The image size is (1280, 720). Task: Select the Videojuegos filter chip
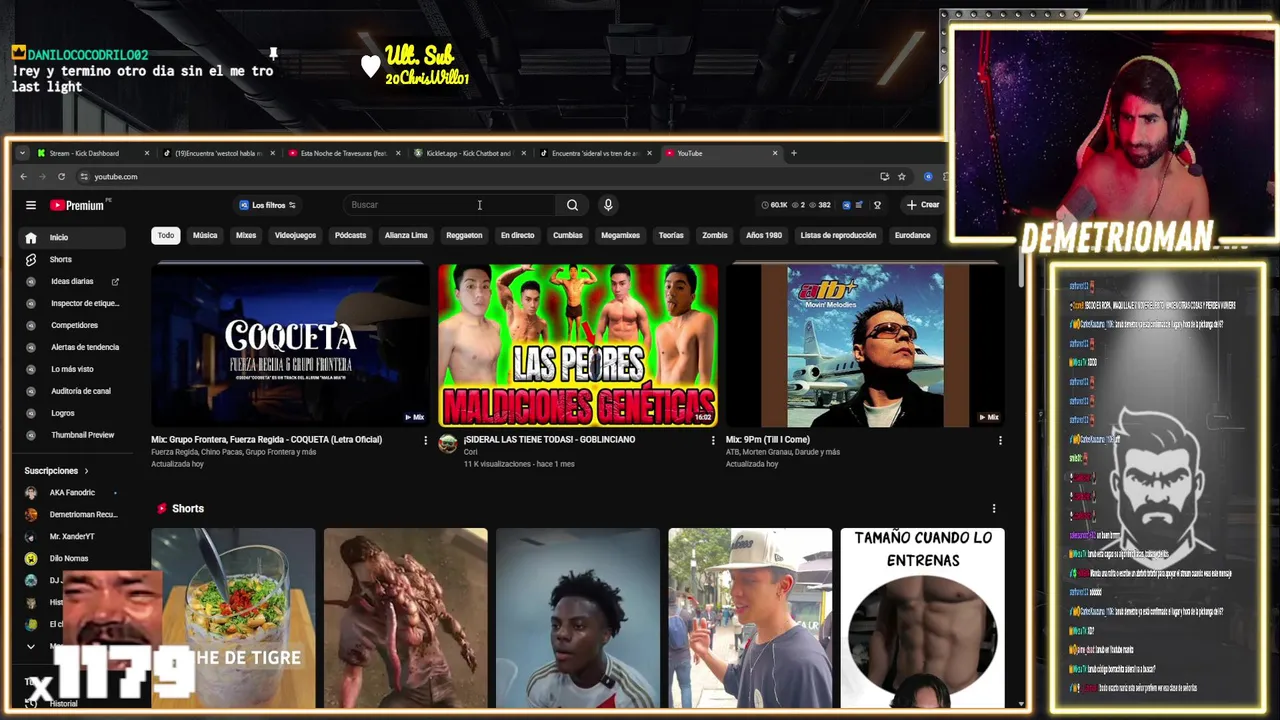pyautogui.click(x=295, y=236)
